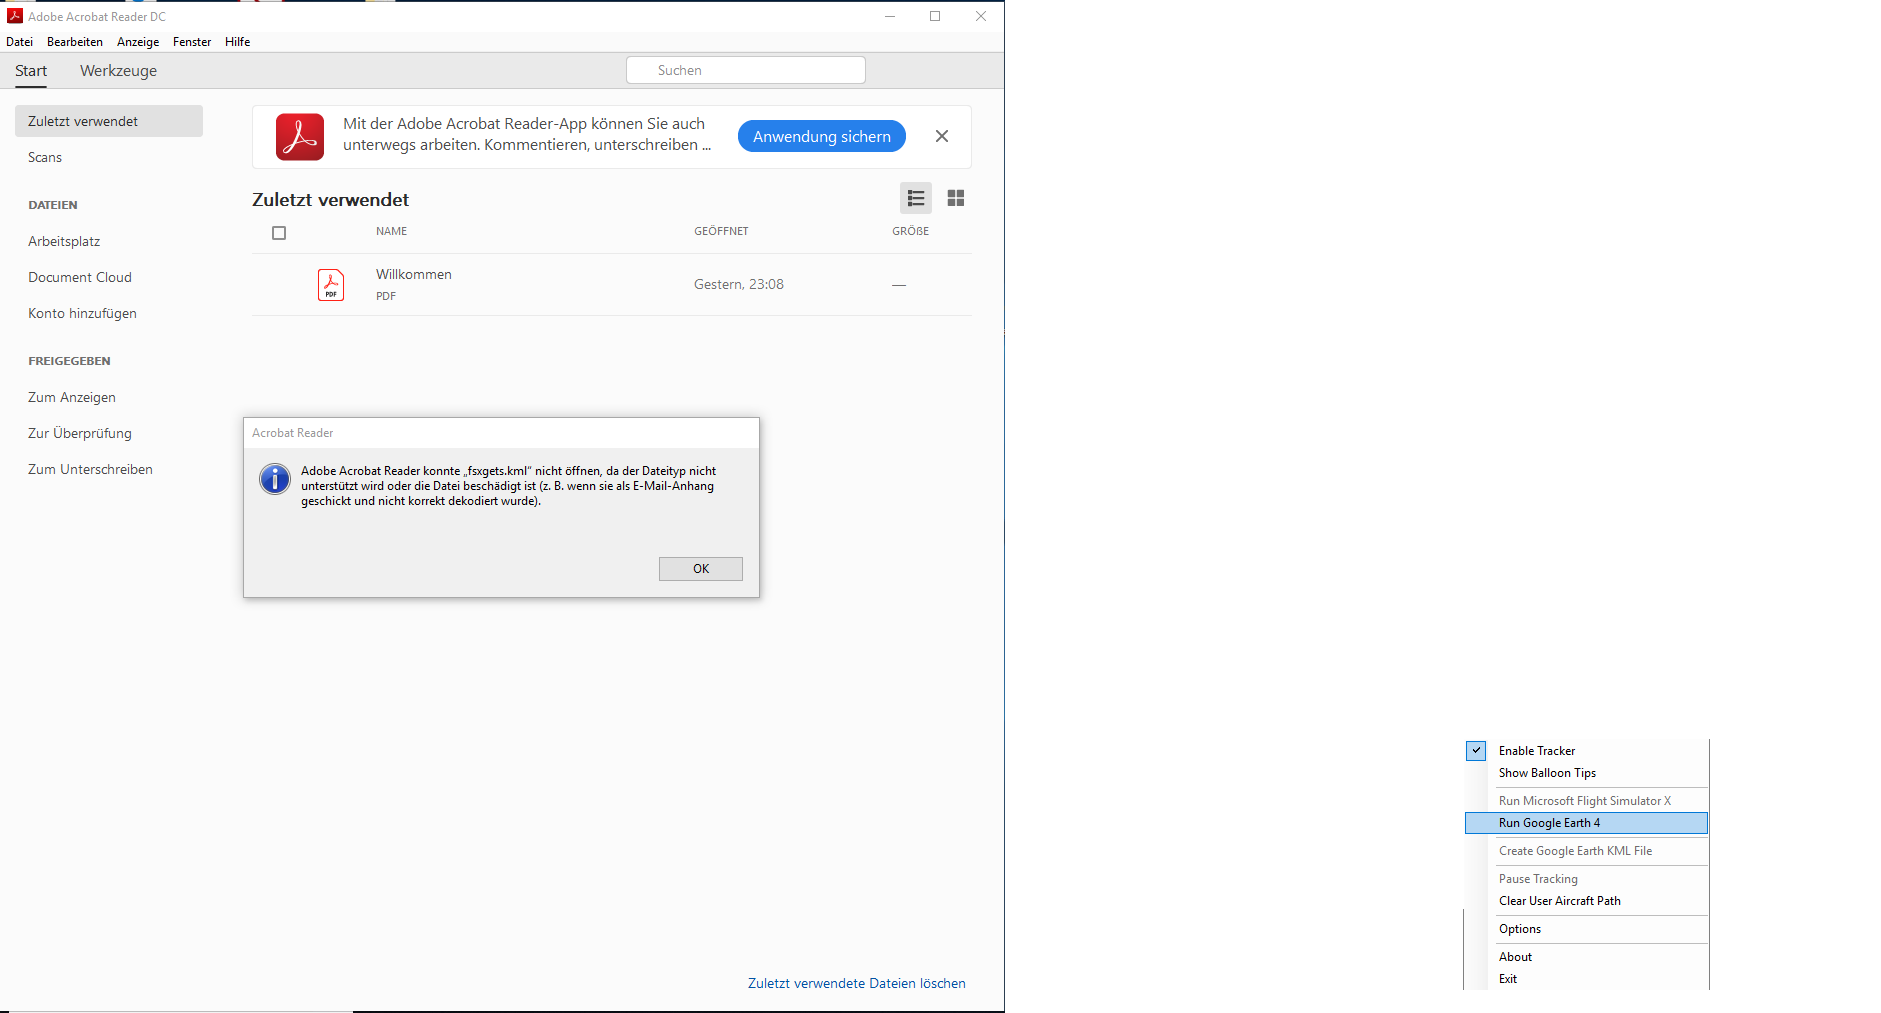Open Zum Unterschreiben shared files
1881x1013 pixels.
click(90, 469)
